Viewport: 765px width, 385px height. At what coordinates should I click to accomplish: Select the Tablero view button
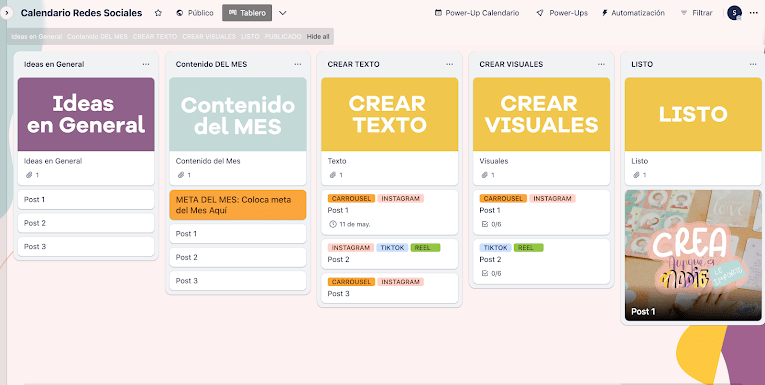[247, 13]
